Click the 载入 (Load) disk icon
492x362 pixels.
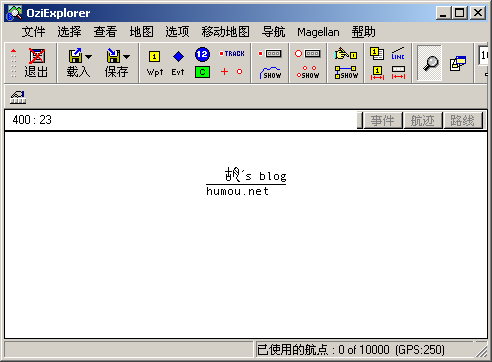[76, 56]
